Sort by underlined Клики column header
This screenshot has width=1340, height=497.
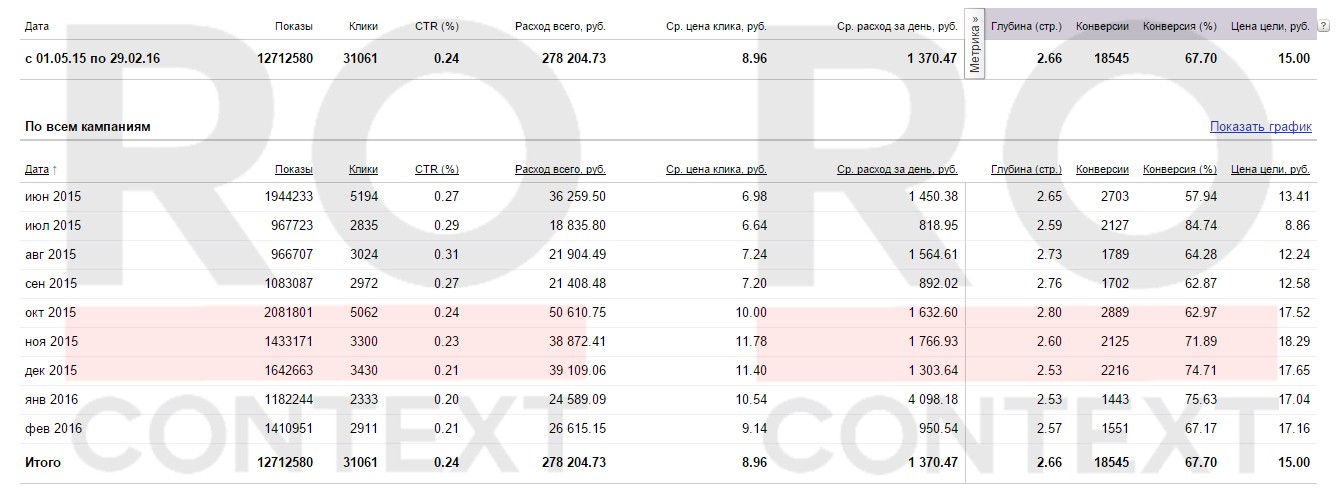[x=363, y=170]
